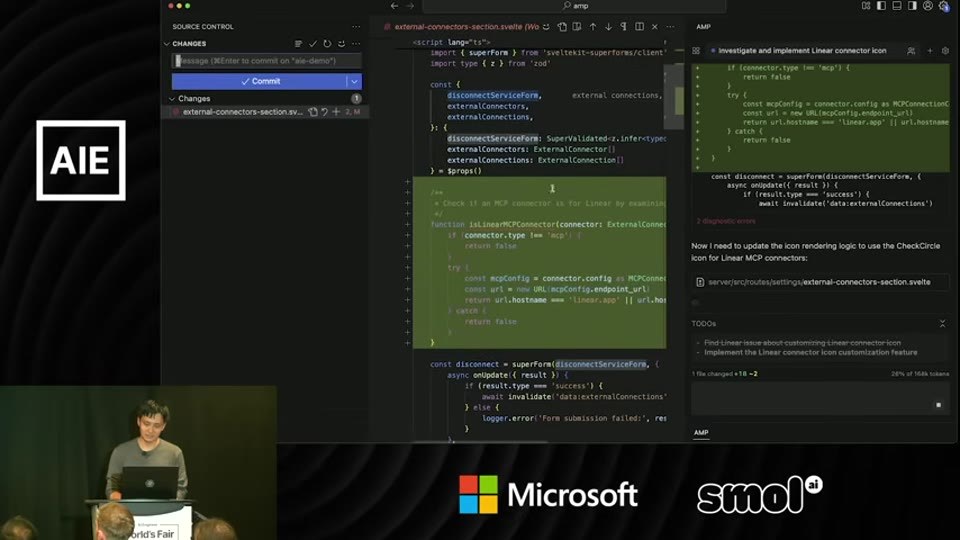960x540 pixels.
Task: Select the AMP tab at panel bottom
Action: tap(701, 432)
